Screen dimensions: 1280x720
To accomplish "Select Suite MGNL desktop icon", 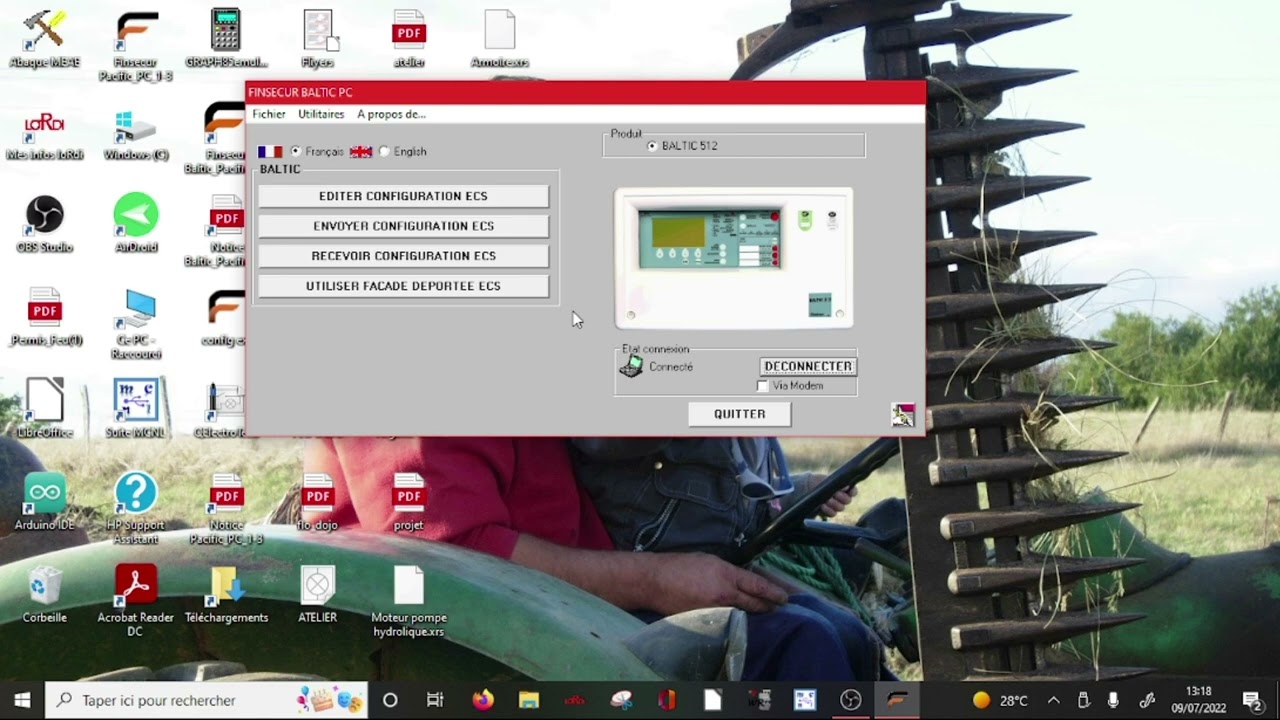I will point(136,408).
